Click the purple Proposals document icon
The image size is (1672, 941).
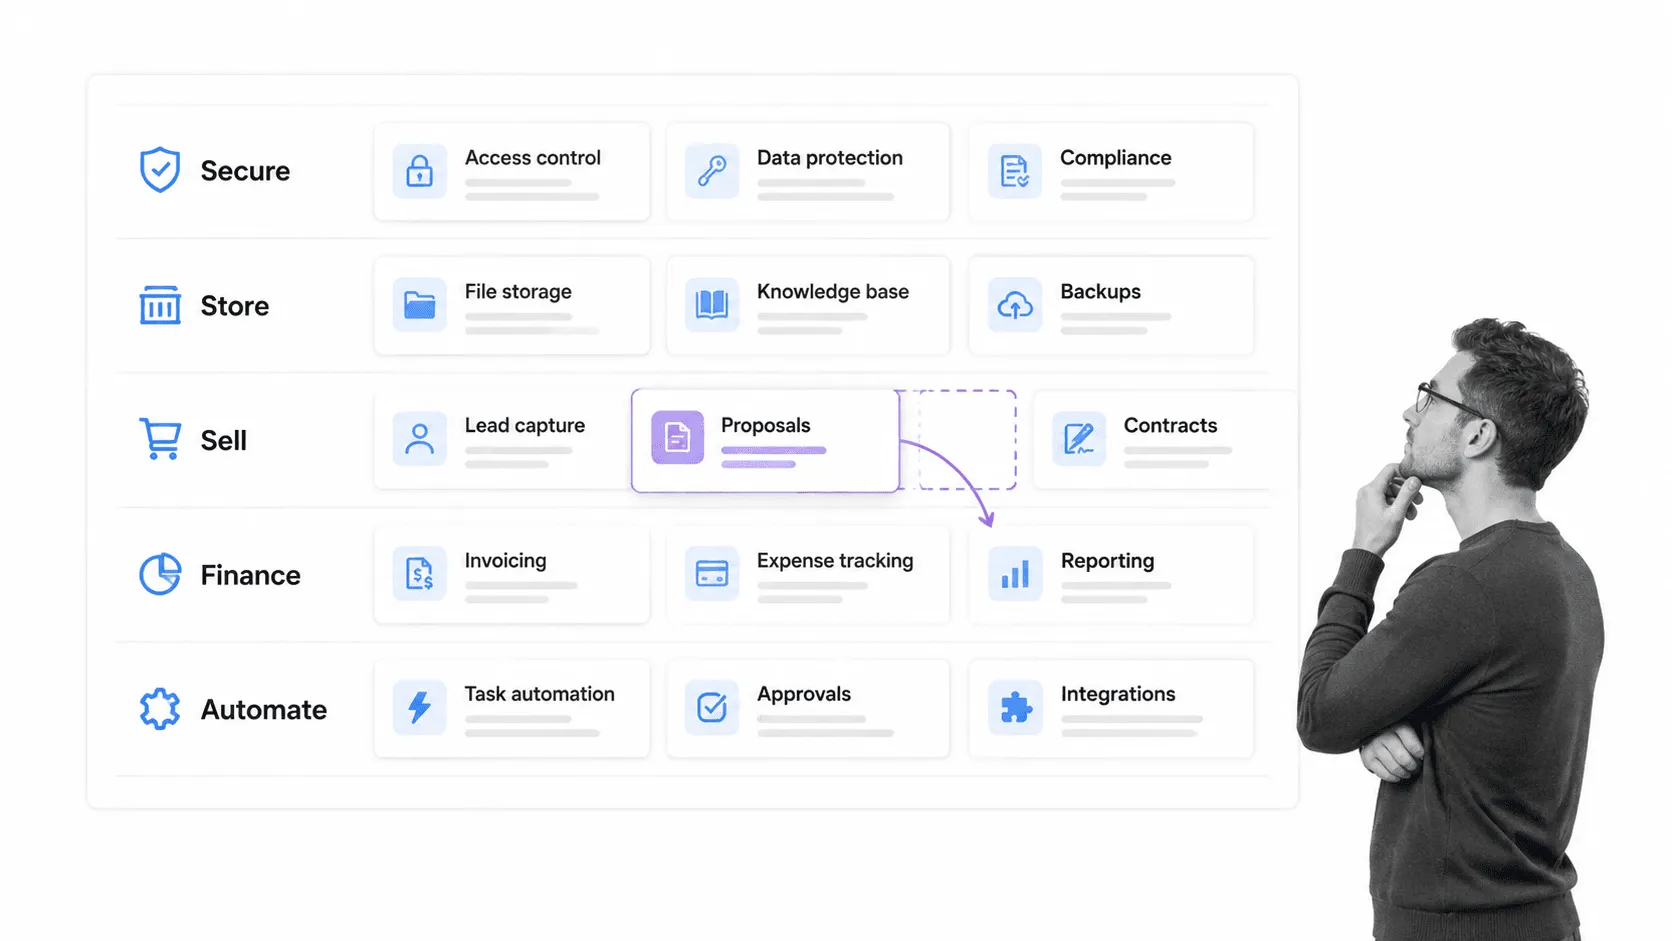[x=678, y=438]
